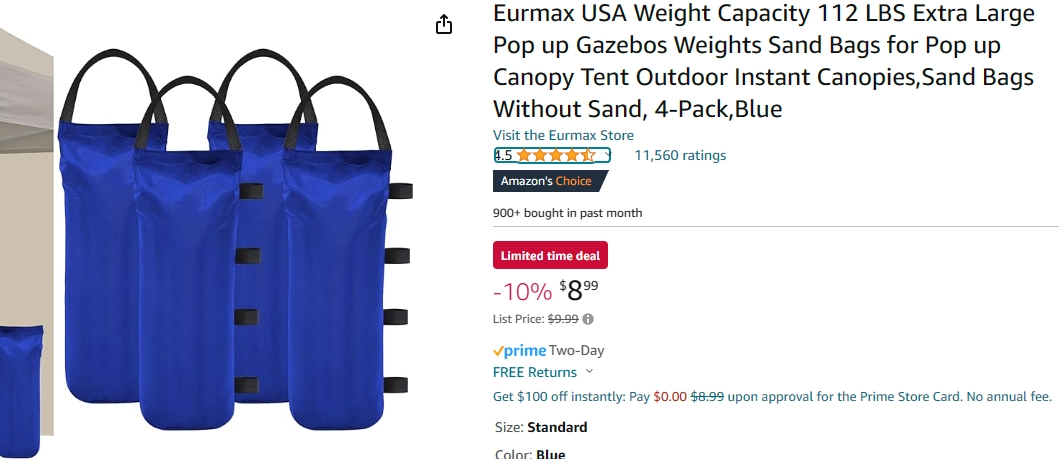Click the star rating icons

(x=556, y=155)
